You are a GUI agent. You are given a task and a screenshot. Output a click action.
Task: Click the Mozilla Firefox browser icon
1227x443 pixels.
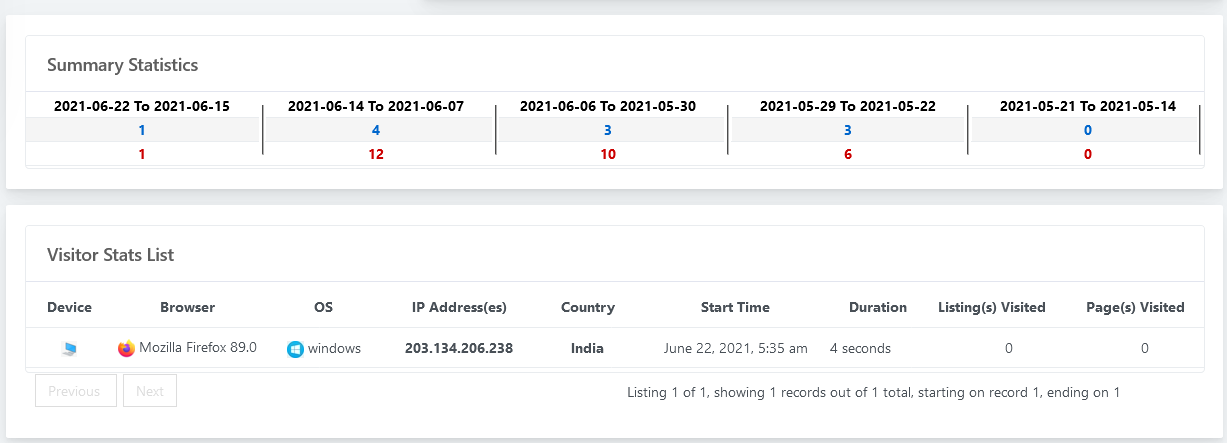(126, 349)
